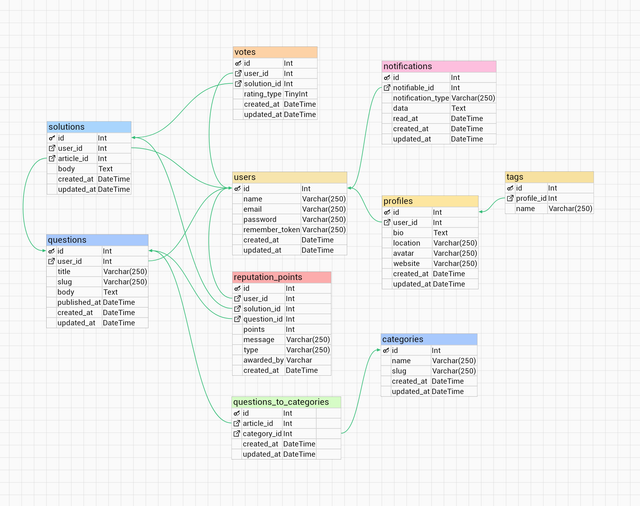Click the awarded_by field in reputation_points

(282, 360)
